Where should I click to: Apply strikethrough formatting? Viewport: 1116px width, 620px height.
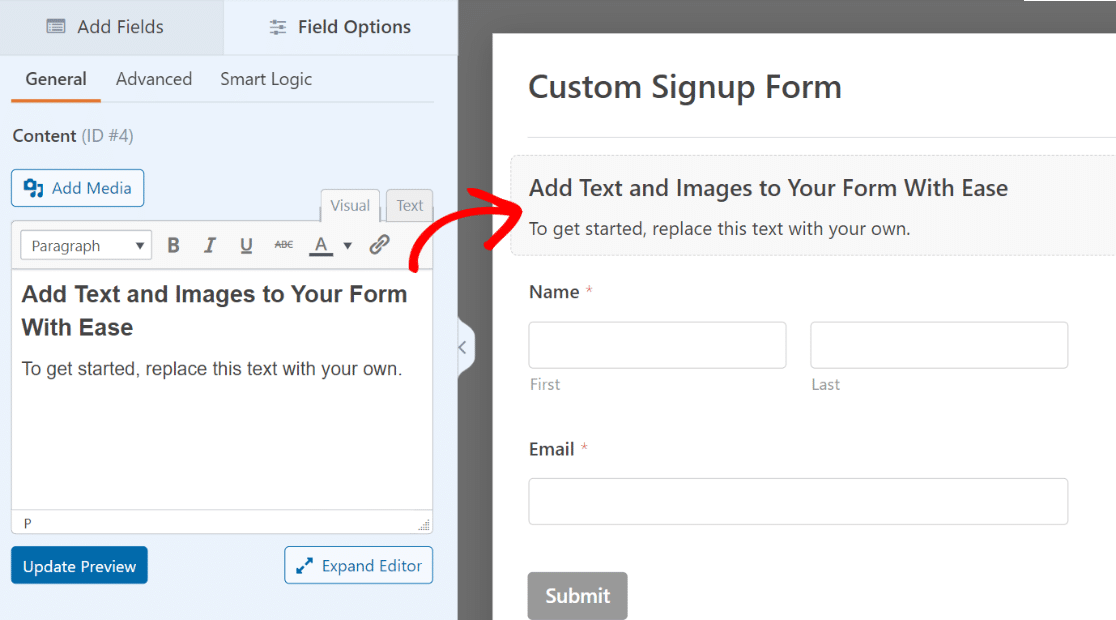(x=284, y=245)
